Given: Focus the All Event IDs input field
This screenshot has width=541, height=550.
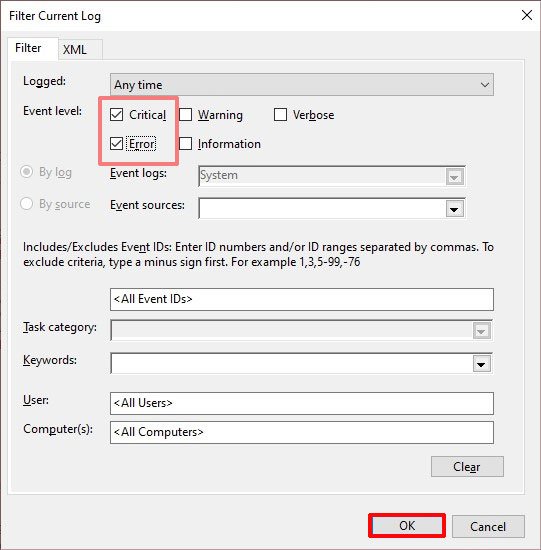Looking at the screenshot, I should click(x=302, y=300).
